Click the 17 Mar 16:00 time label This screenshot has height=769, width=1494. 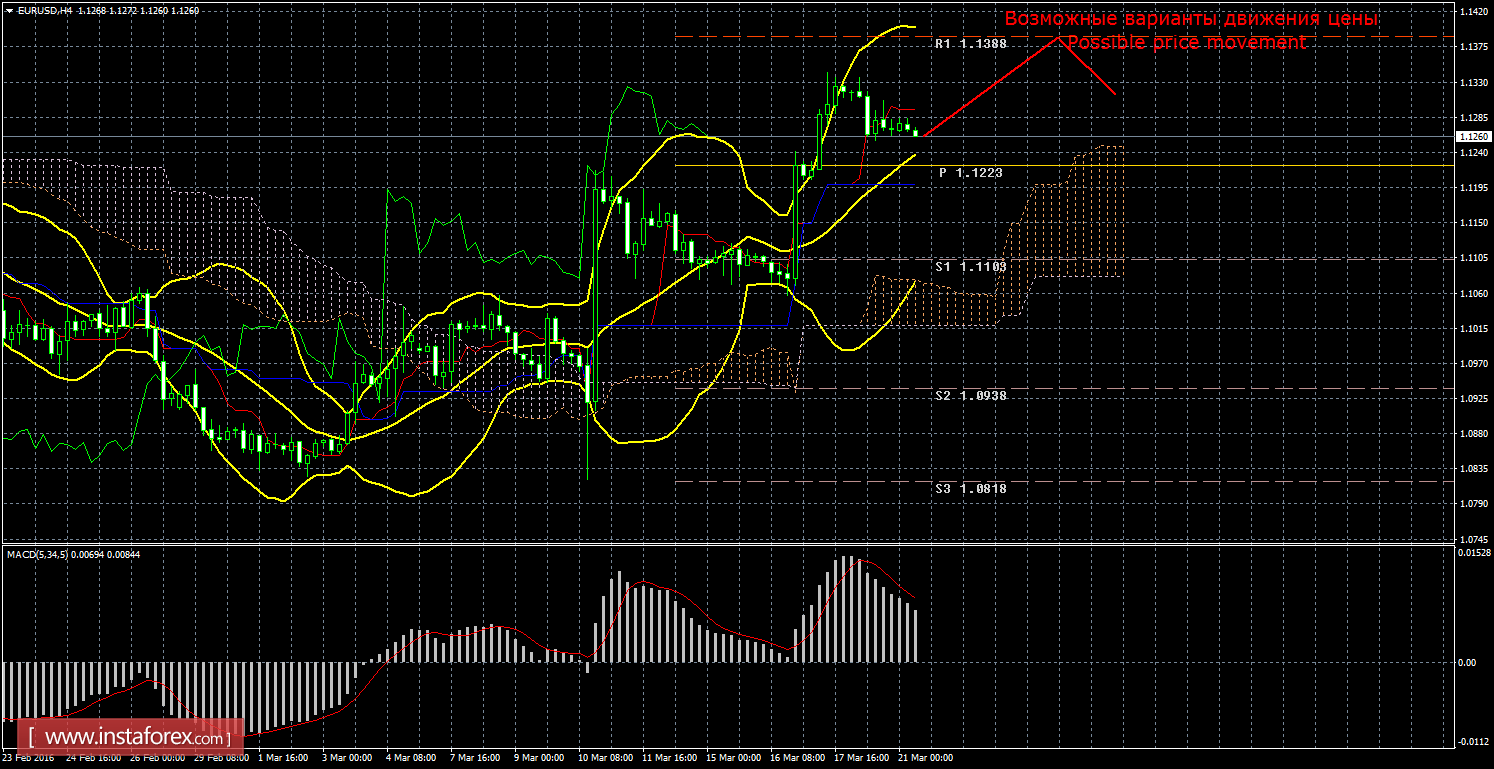coord(862,759)
